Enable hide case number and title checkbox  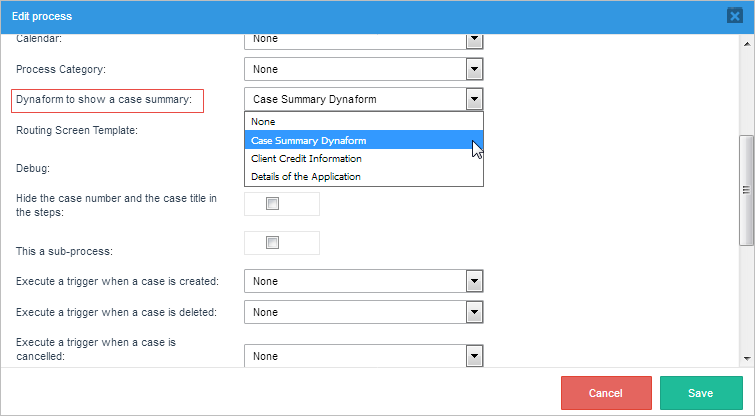tap(272, 204)
